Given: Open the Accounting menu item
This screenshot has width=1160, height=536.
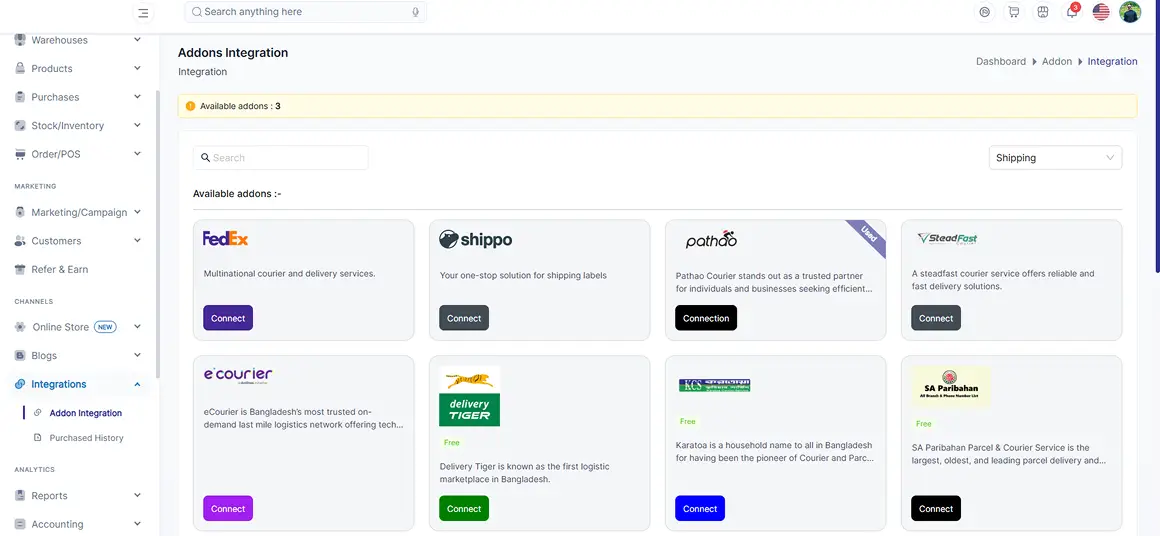Looking at the screenshot, I should tap(57, 524).
